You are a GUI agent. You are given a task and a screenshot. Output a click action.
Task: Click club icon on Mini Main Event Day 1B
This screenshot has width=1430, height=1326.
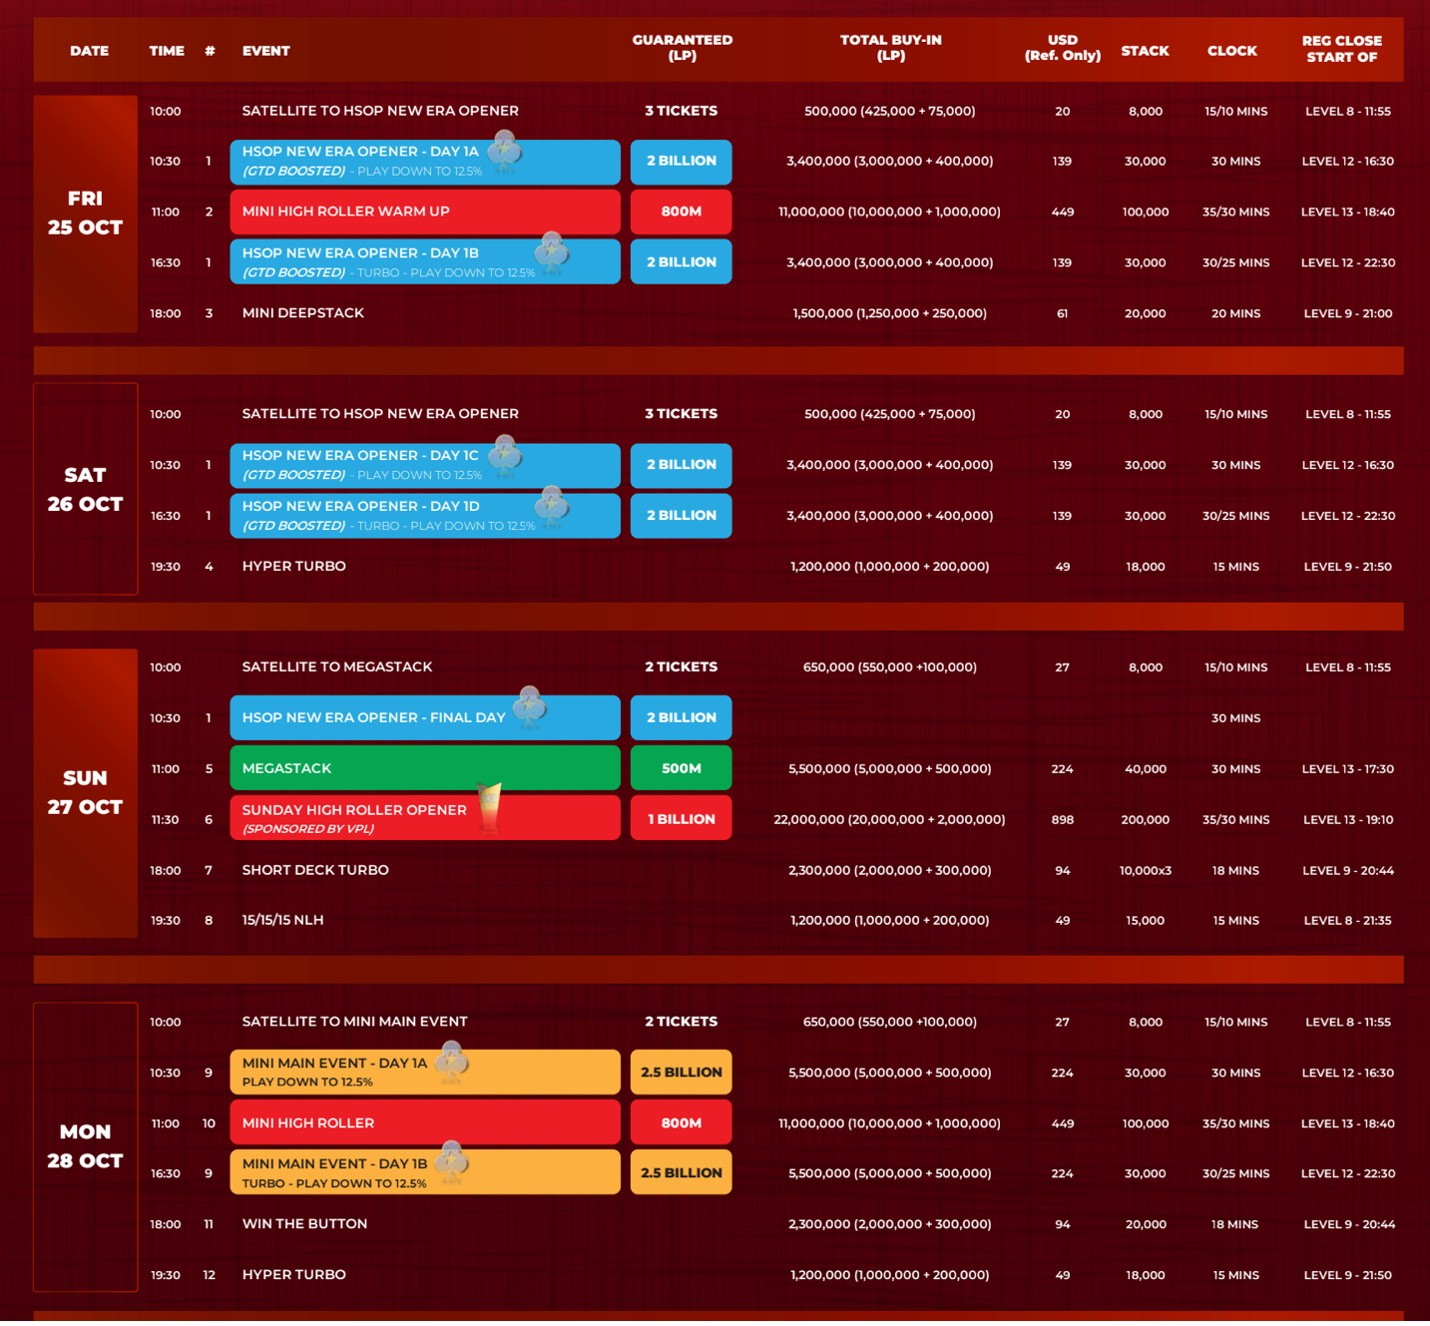pyautogui.click(x=452, y=1162)
